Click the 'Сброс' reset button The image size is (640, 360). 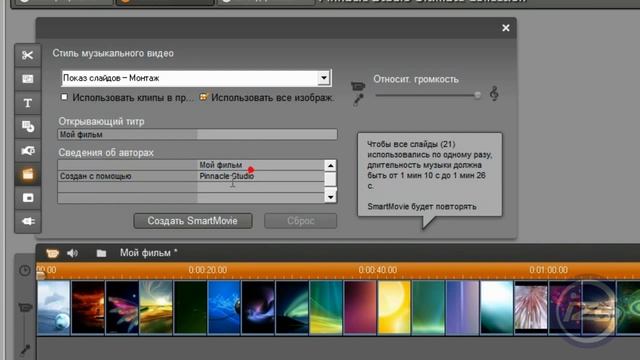[300, 221]
